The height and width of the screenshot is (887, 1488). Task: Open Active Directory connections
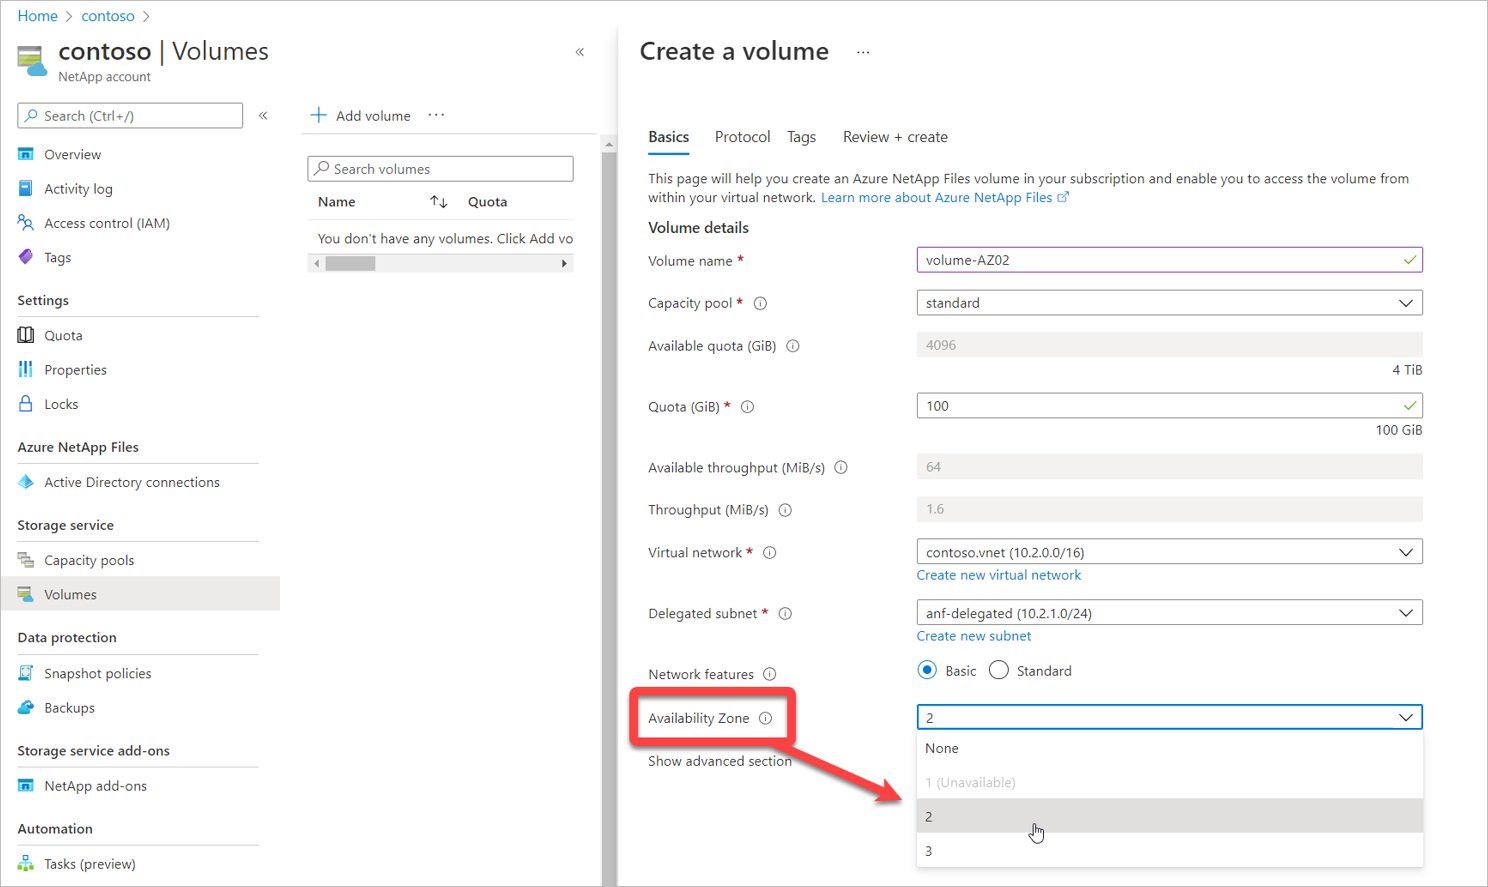[x=131, y=482]
